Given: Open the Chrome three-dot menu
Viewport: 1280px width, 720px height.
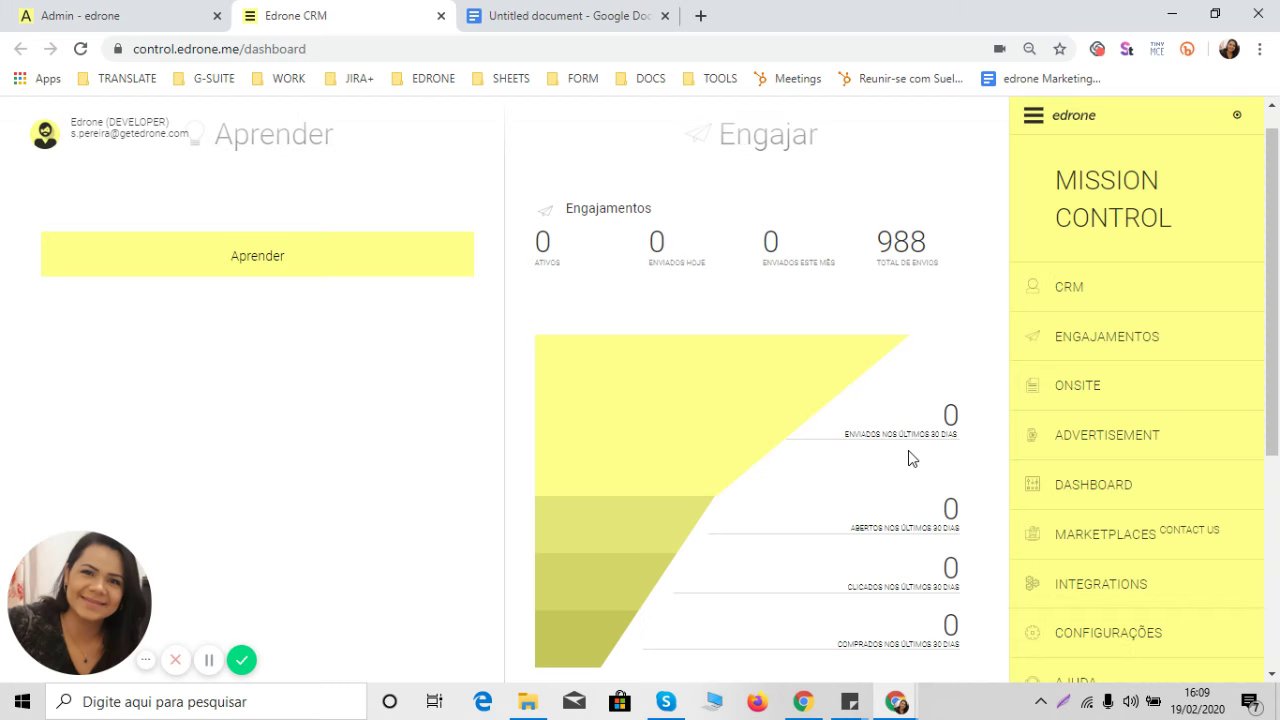Looking at the screenshot, I should pyautogui.click(x=1259, y=48).
